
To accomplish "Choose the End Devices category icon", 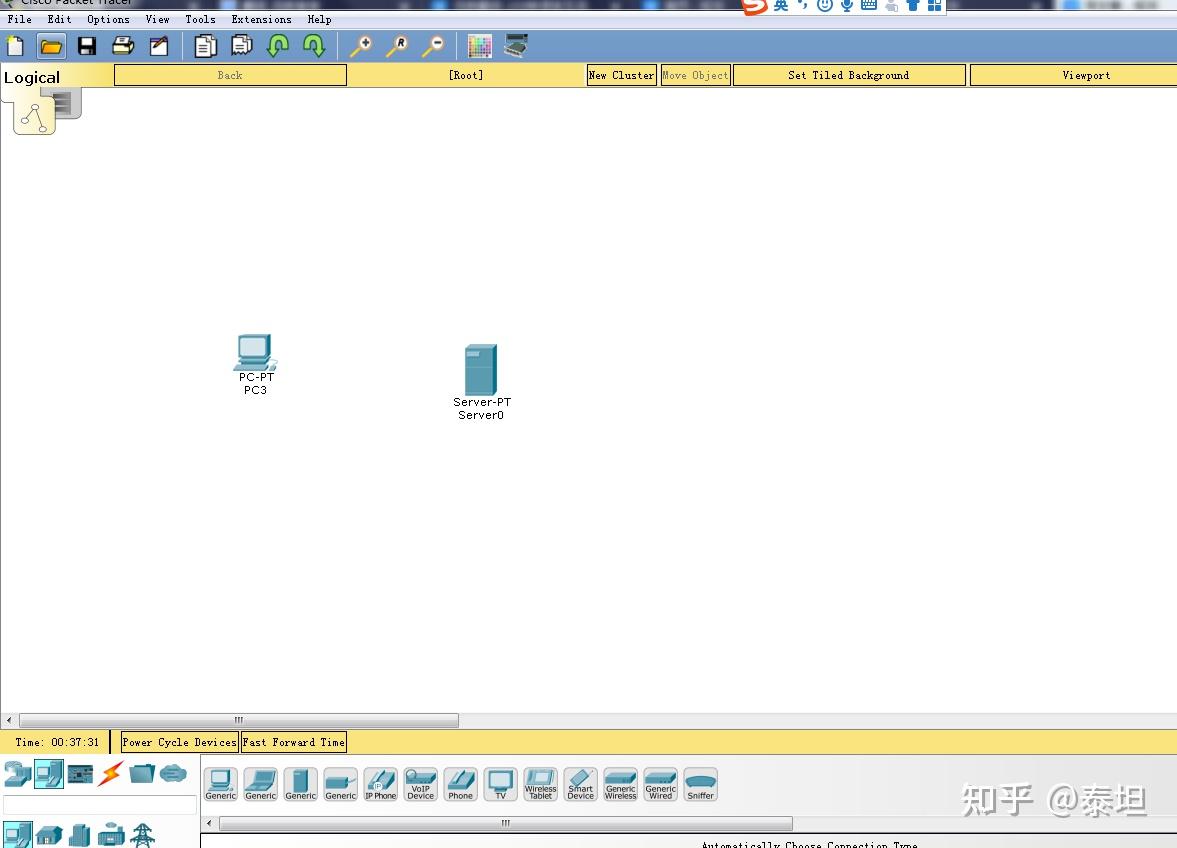I will tap(49, 774).
